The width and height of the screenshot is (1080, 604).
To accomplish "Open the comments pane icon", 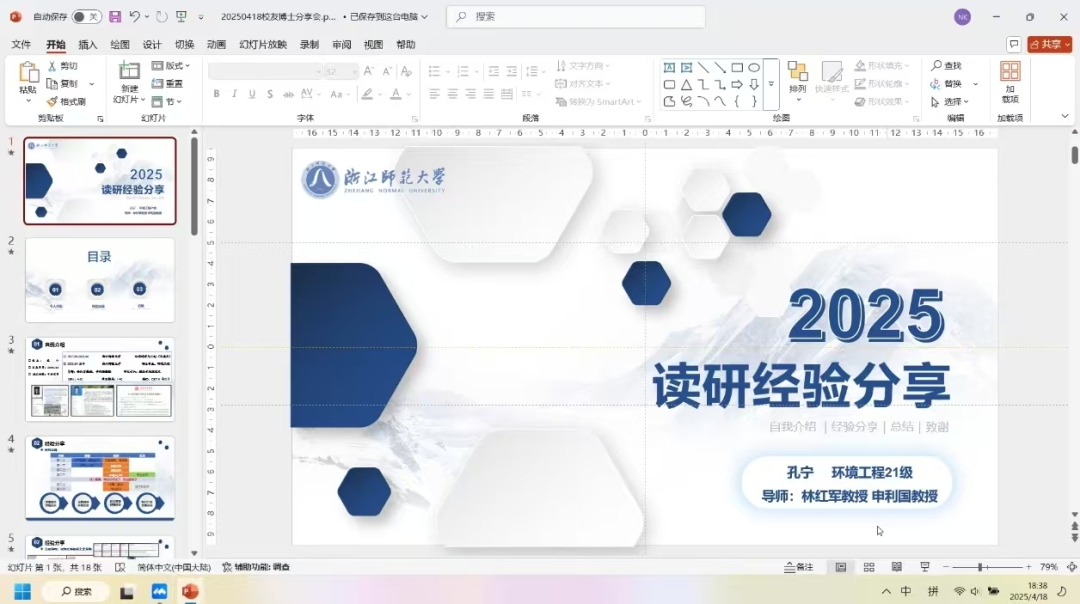I will point(1014,44).
